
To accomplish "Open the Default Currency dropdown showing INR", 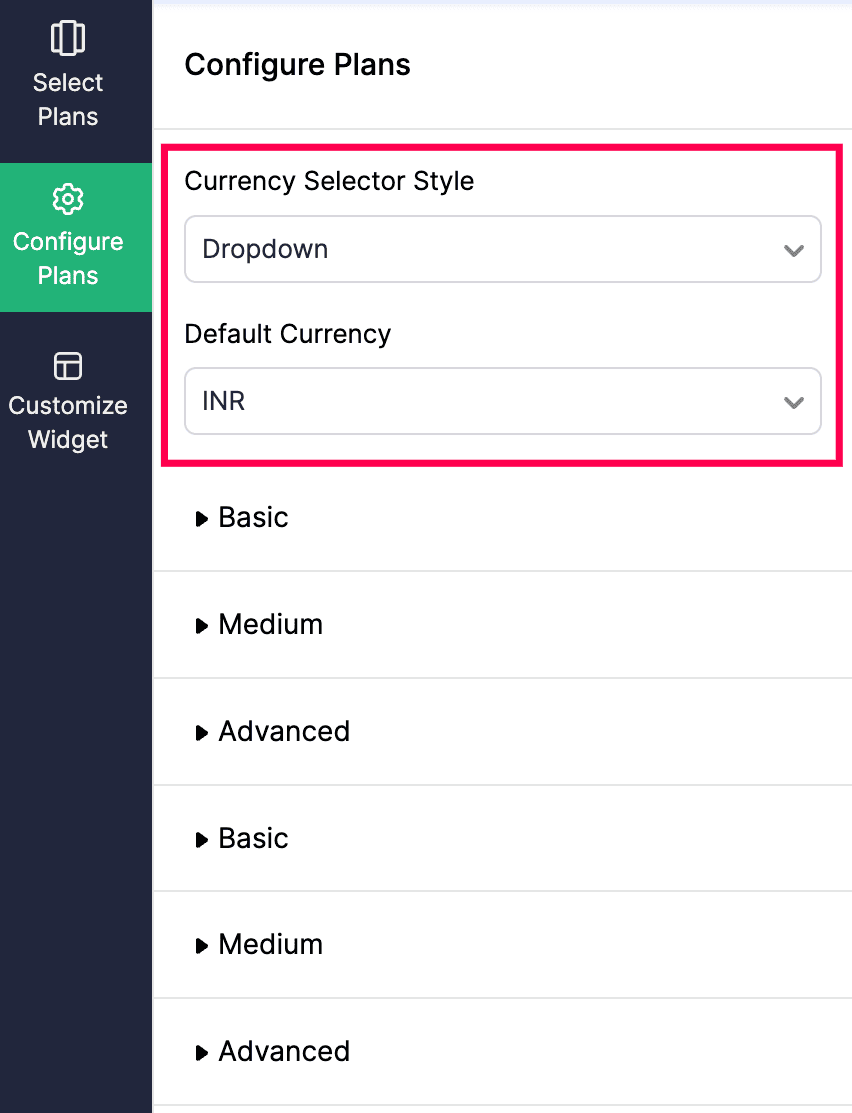I will (503, 401).
